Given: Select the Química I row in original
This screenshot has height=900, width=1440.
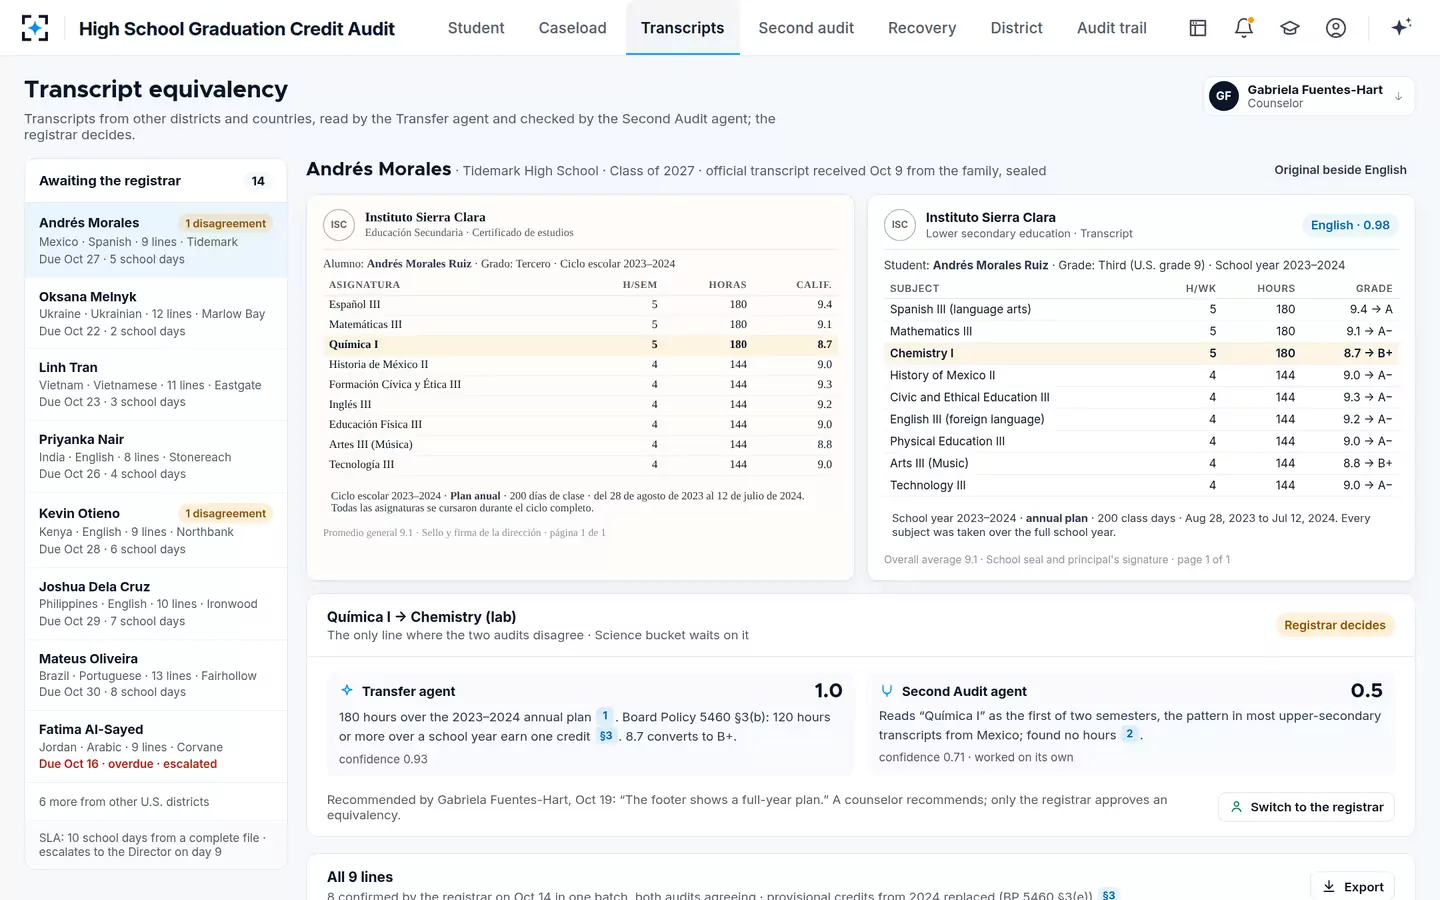Looking at the screenshot, I should coord(580,344).
